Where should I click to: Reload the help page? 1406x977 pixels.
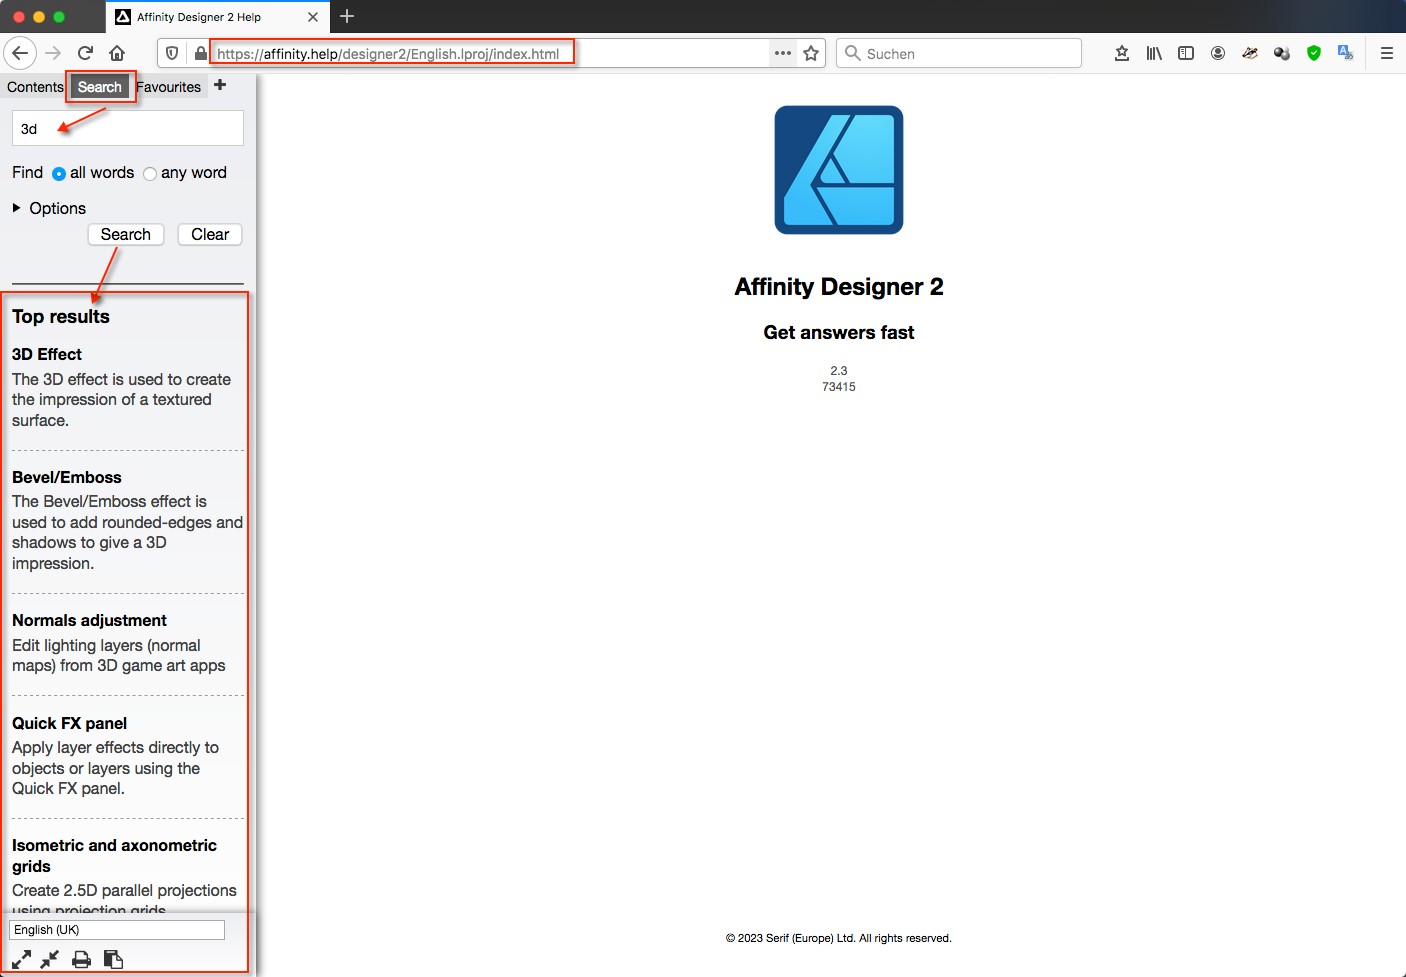(85, 53)
